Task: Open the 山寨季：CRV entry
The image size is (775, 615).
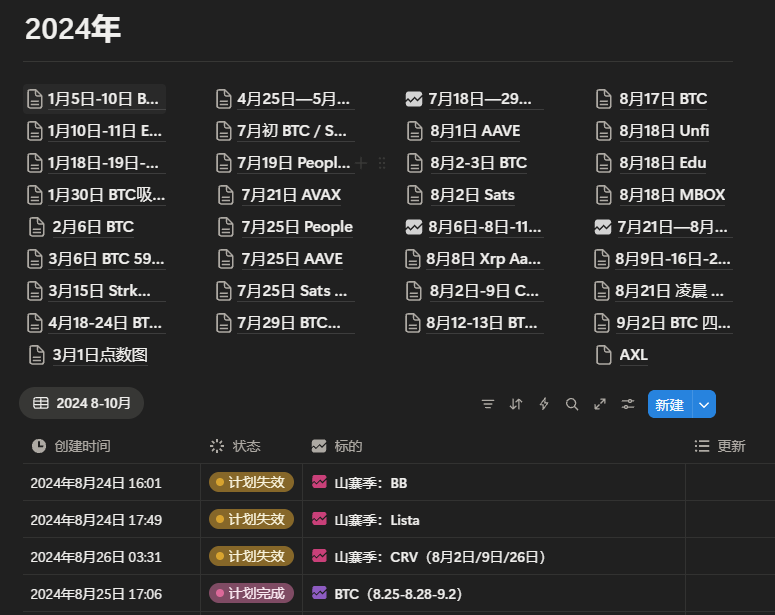Action: point(440,557)
